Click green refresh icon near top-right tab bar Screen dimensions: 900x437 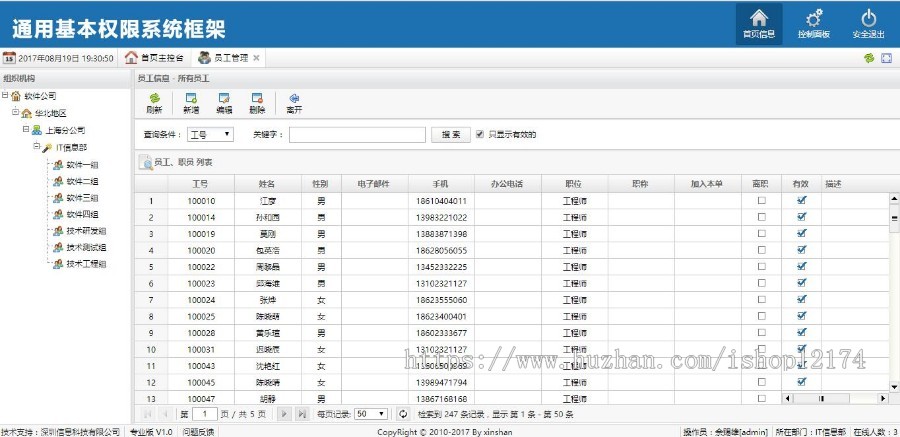click(x=869, y=58)
